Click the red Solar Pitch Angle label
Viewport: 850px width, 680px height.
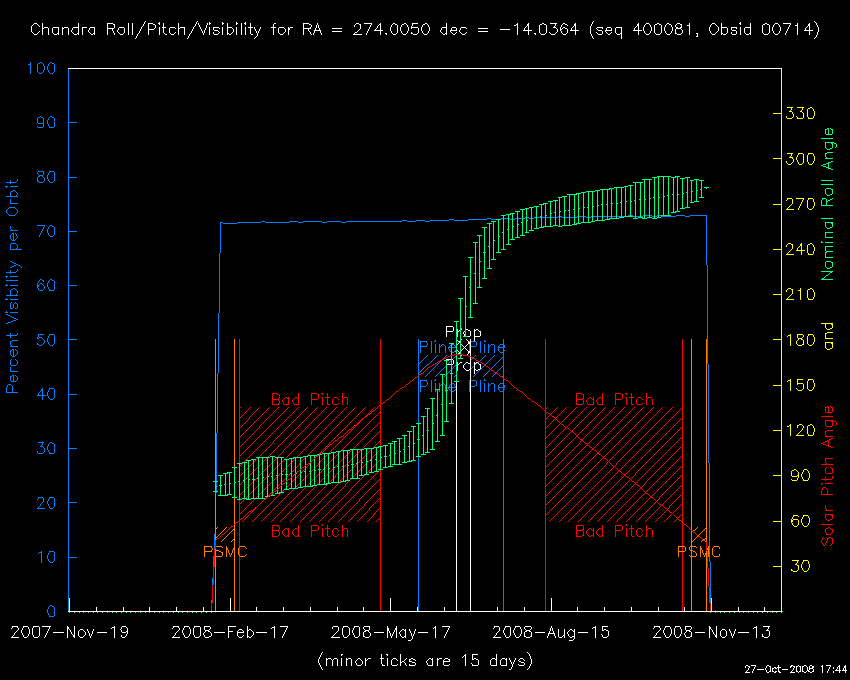pos(828,475)
